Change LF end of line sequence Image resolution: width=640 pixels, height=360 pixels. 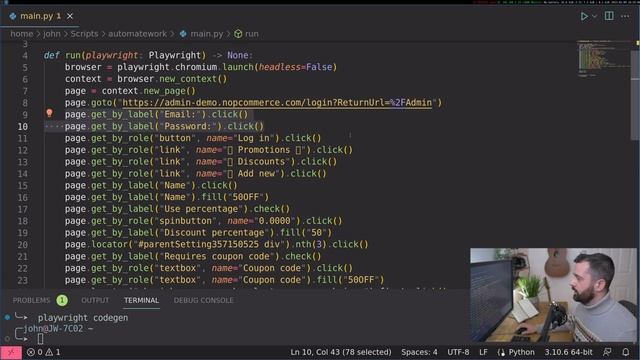coord(483,352)
